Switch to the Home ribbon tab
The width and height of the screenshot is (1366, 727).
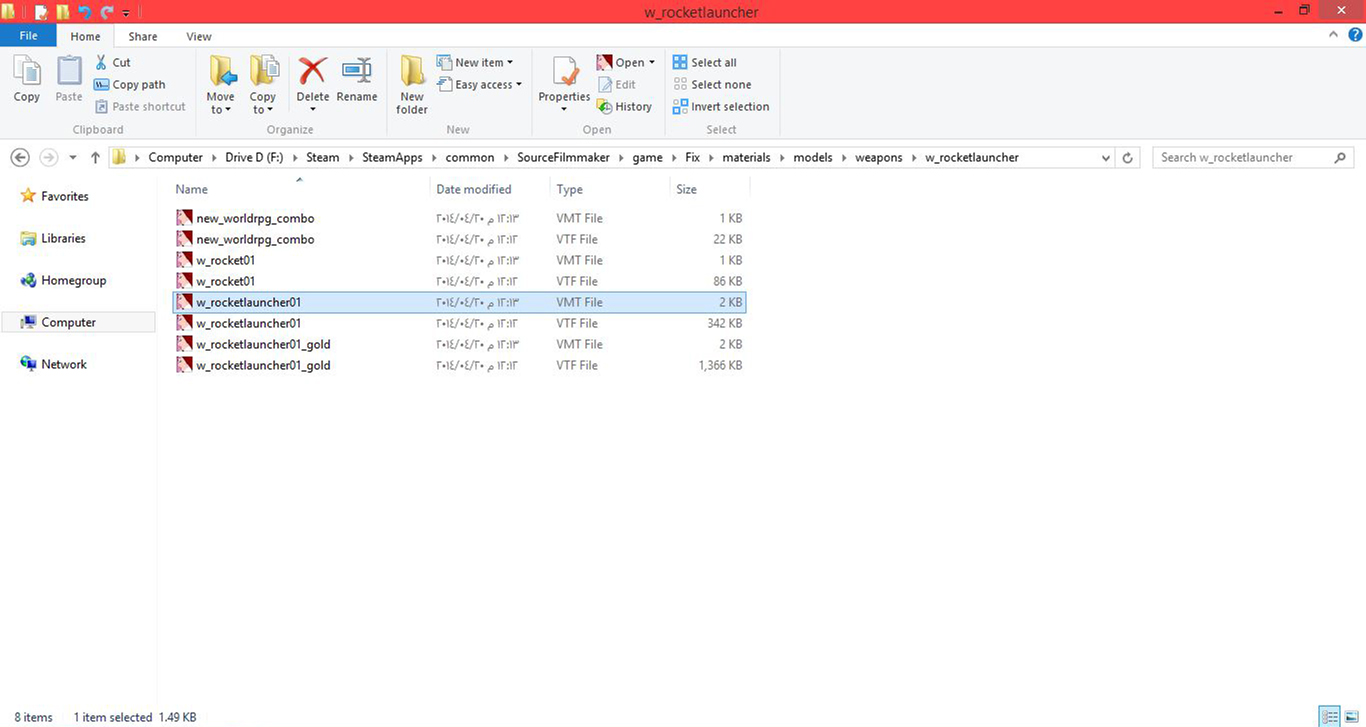[86, 37]
